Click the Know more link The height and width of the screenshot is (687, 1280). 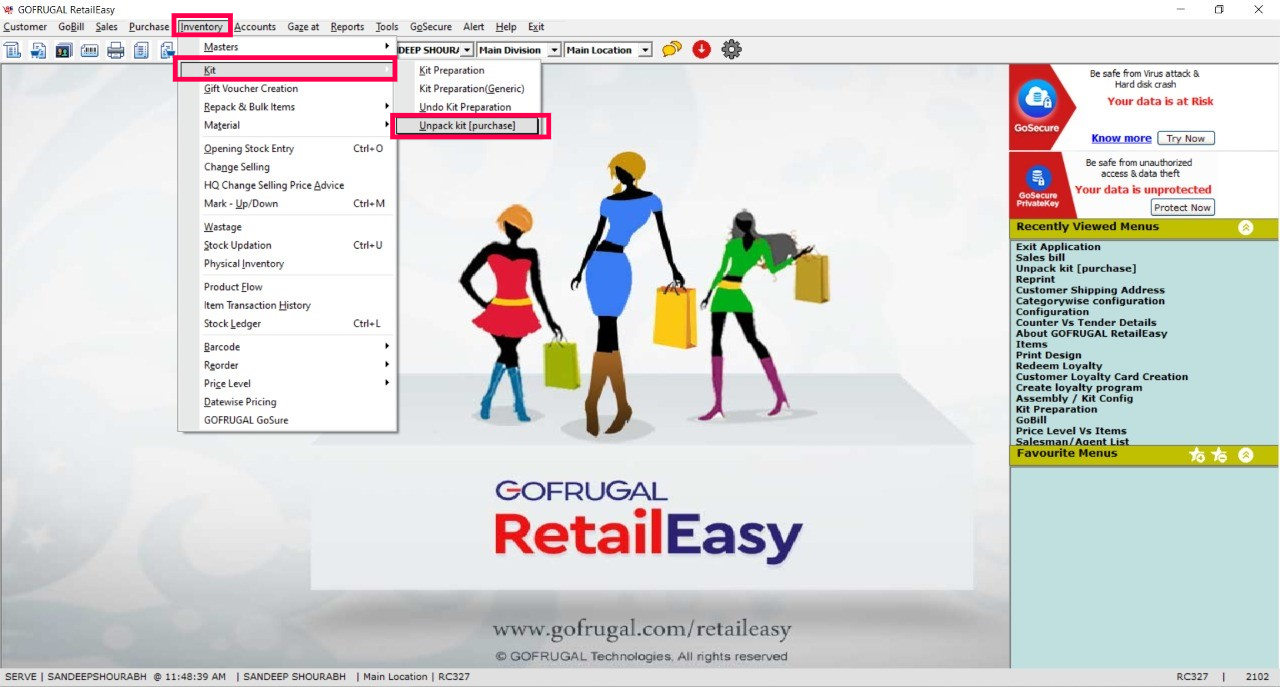[1121, 138]
